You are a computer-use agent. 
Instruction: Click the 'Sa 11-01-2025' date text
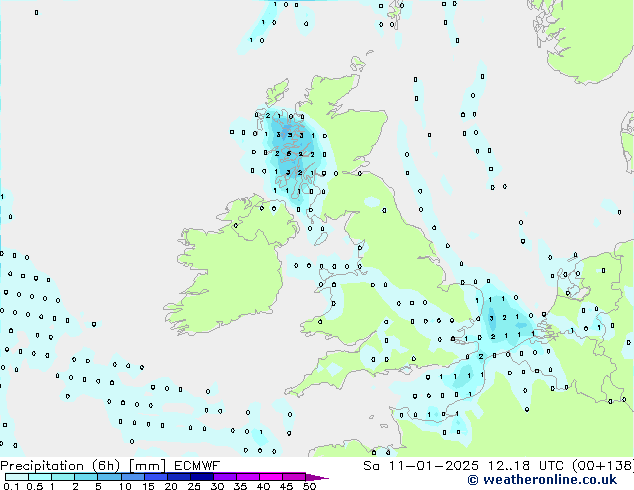coord(421,465)
